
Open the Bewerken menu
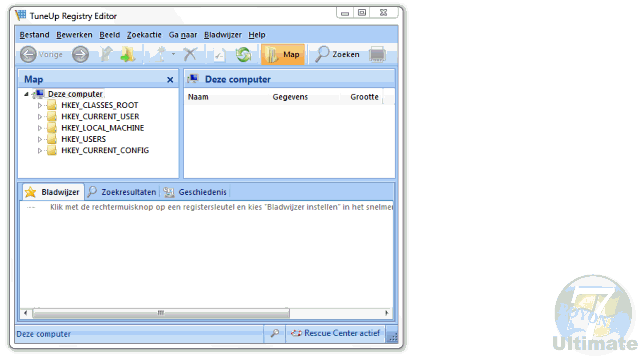coord(74,35)
